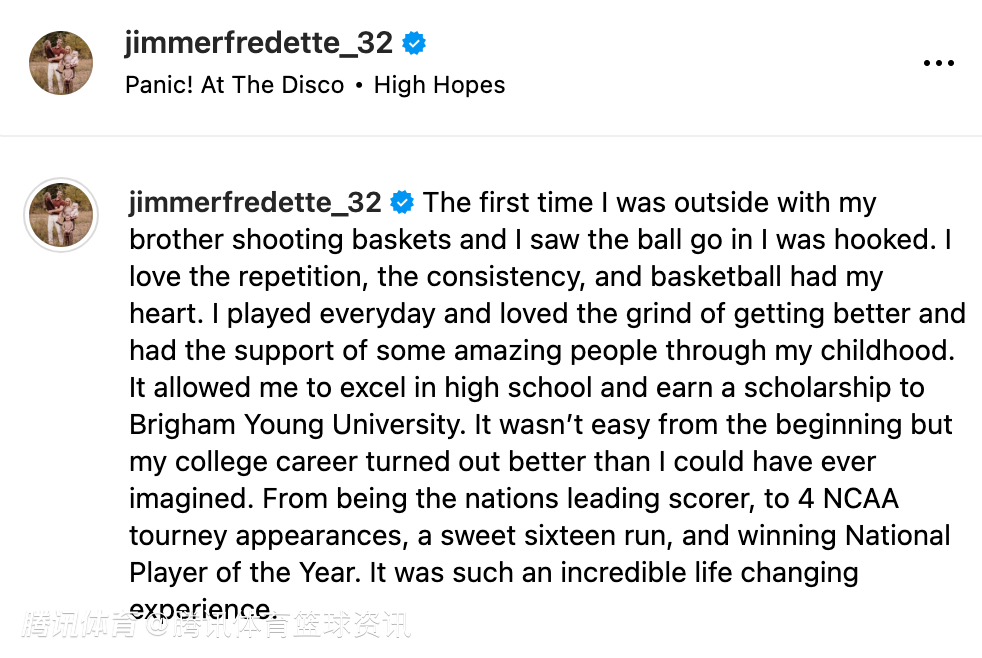Click the @腾讯体育篮球资讯 watermark handle

(280, 628)
